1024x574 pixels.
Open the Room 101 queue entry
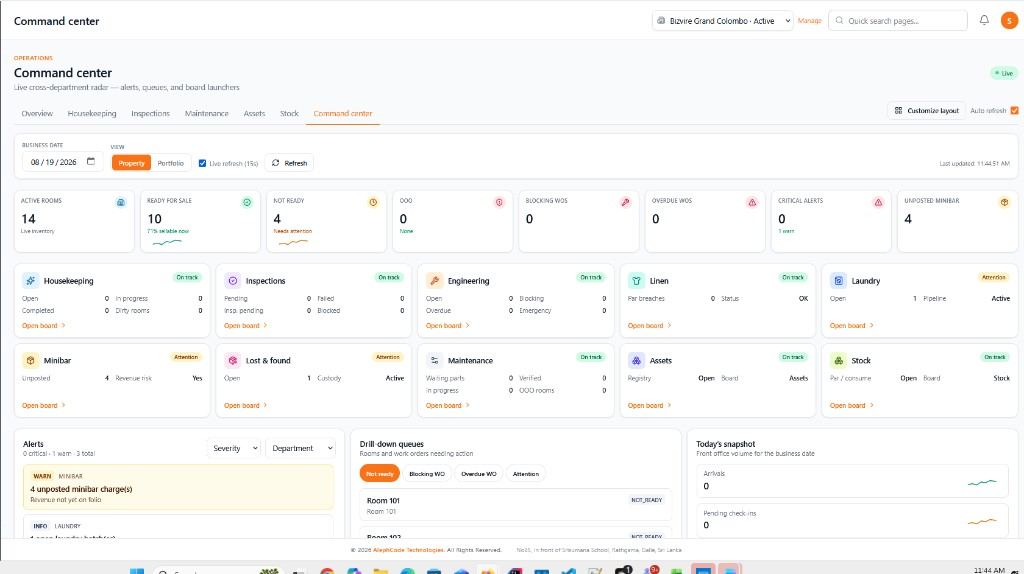(x=515, y=505)
